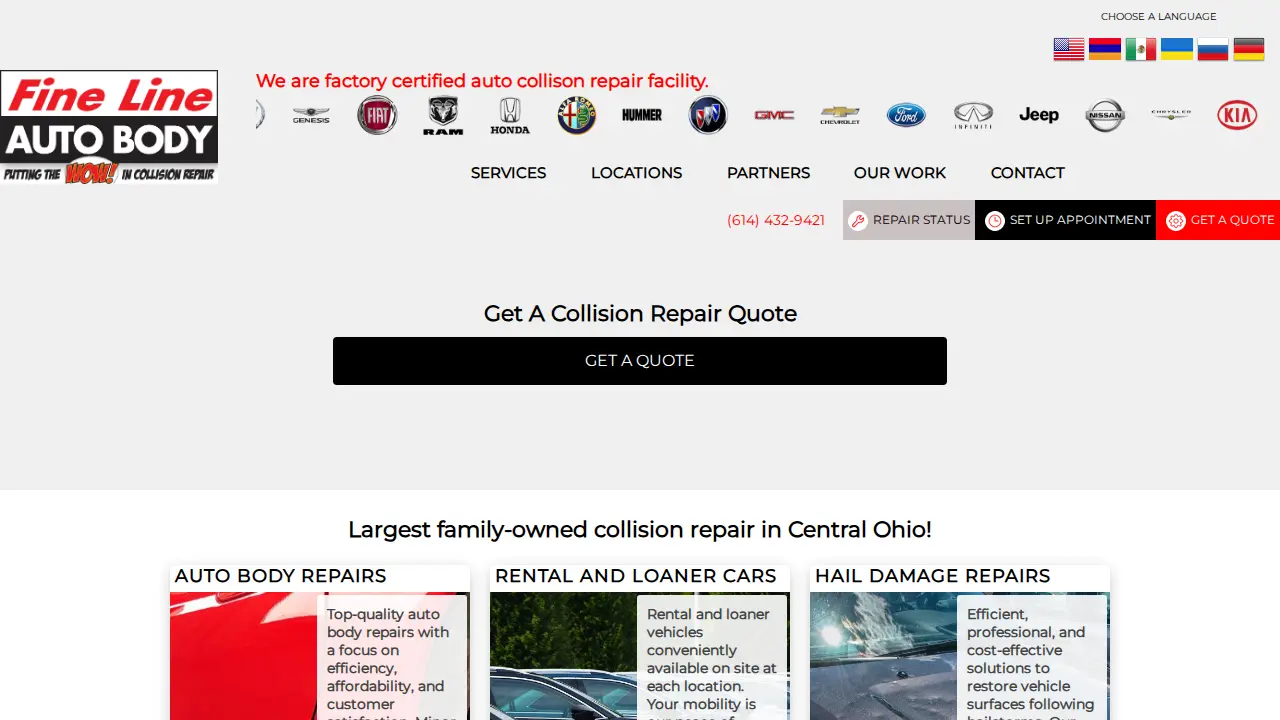Go to the Partners page
This screenshot has width=1280, height=720.
point(768,173)
